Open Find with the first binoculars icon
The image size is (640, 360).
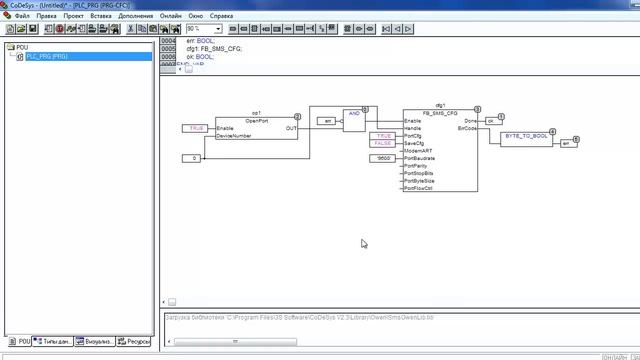[164, 29]
